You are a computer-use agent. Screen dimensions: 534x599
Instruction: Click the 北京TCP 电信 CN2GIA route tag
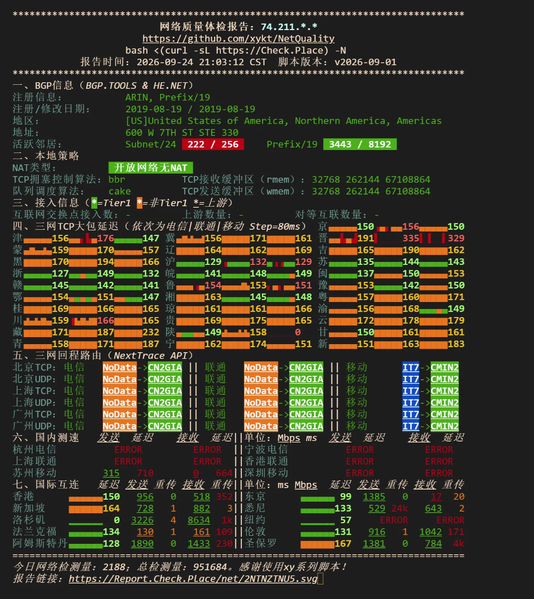coord(165,367)
